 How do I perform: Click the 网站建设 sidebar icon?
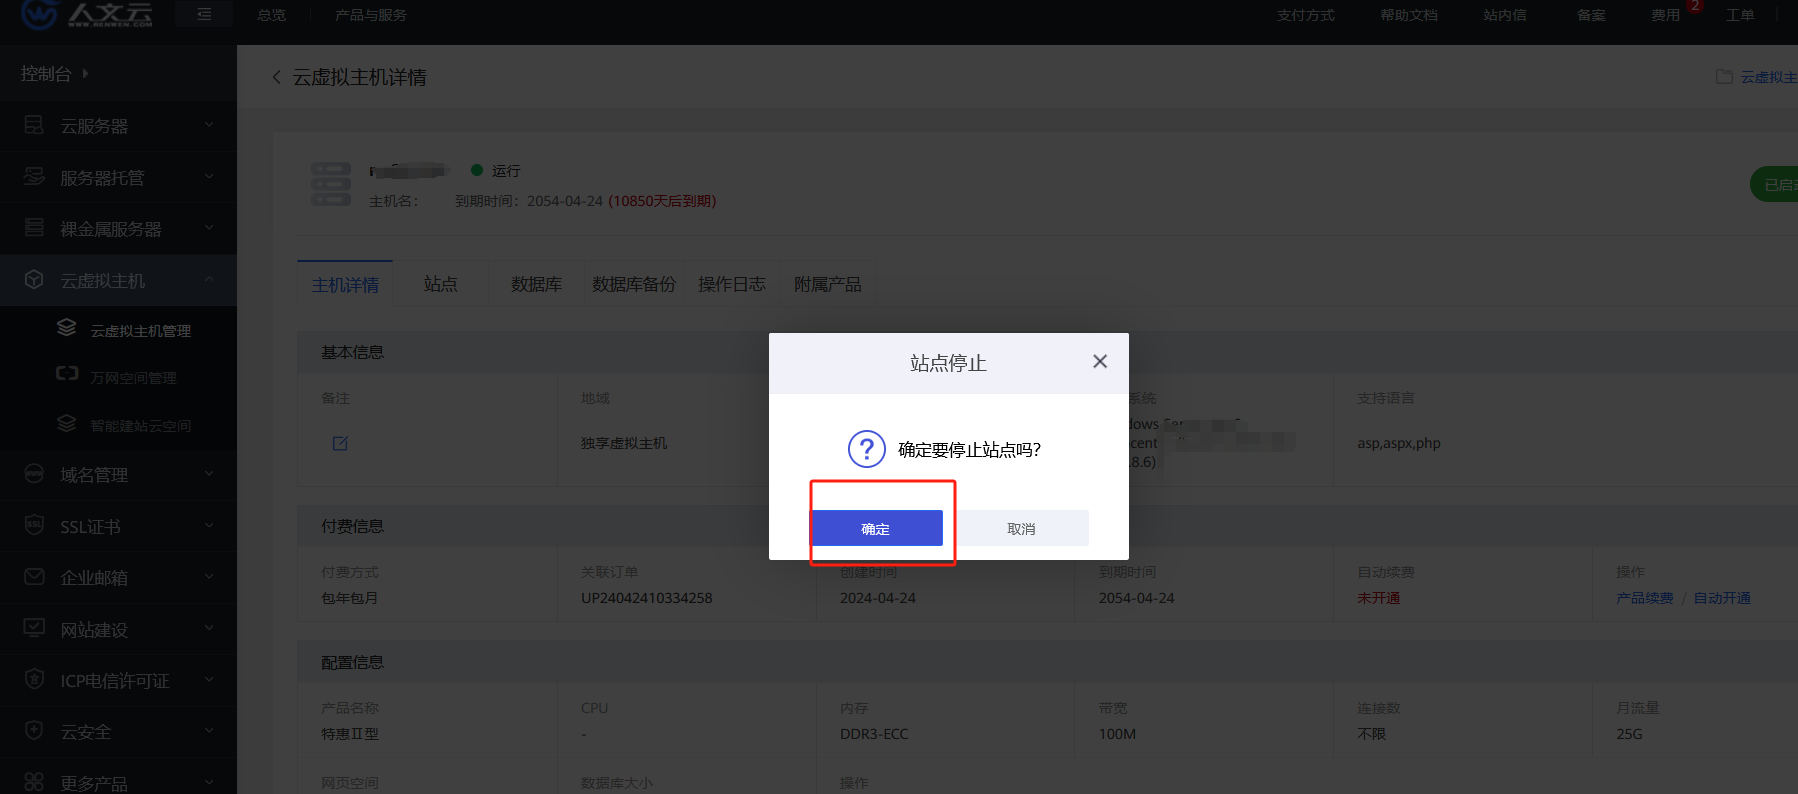34,627
